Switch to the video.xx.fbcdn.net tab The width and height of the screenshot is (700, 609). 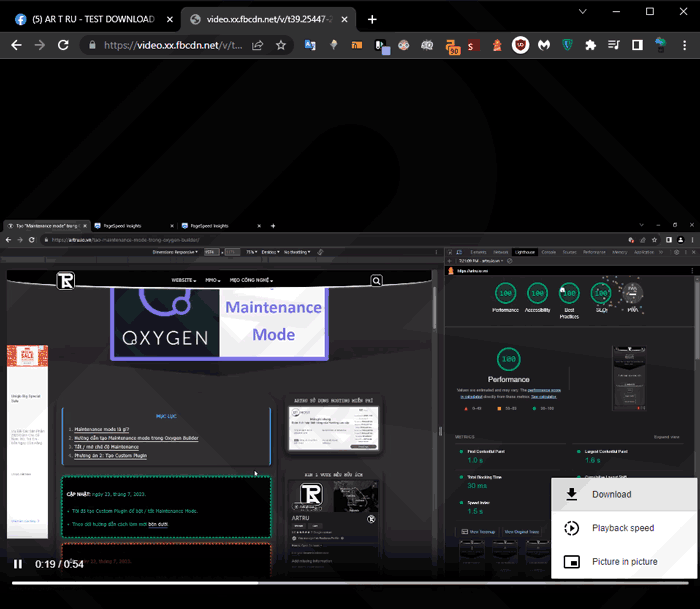(x=268, y=19)
